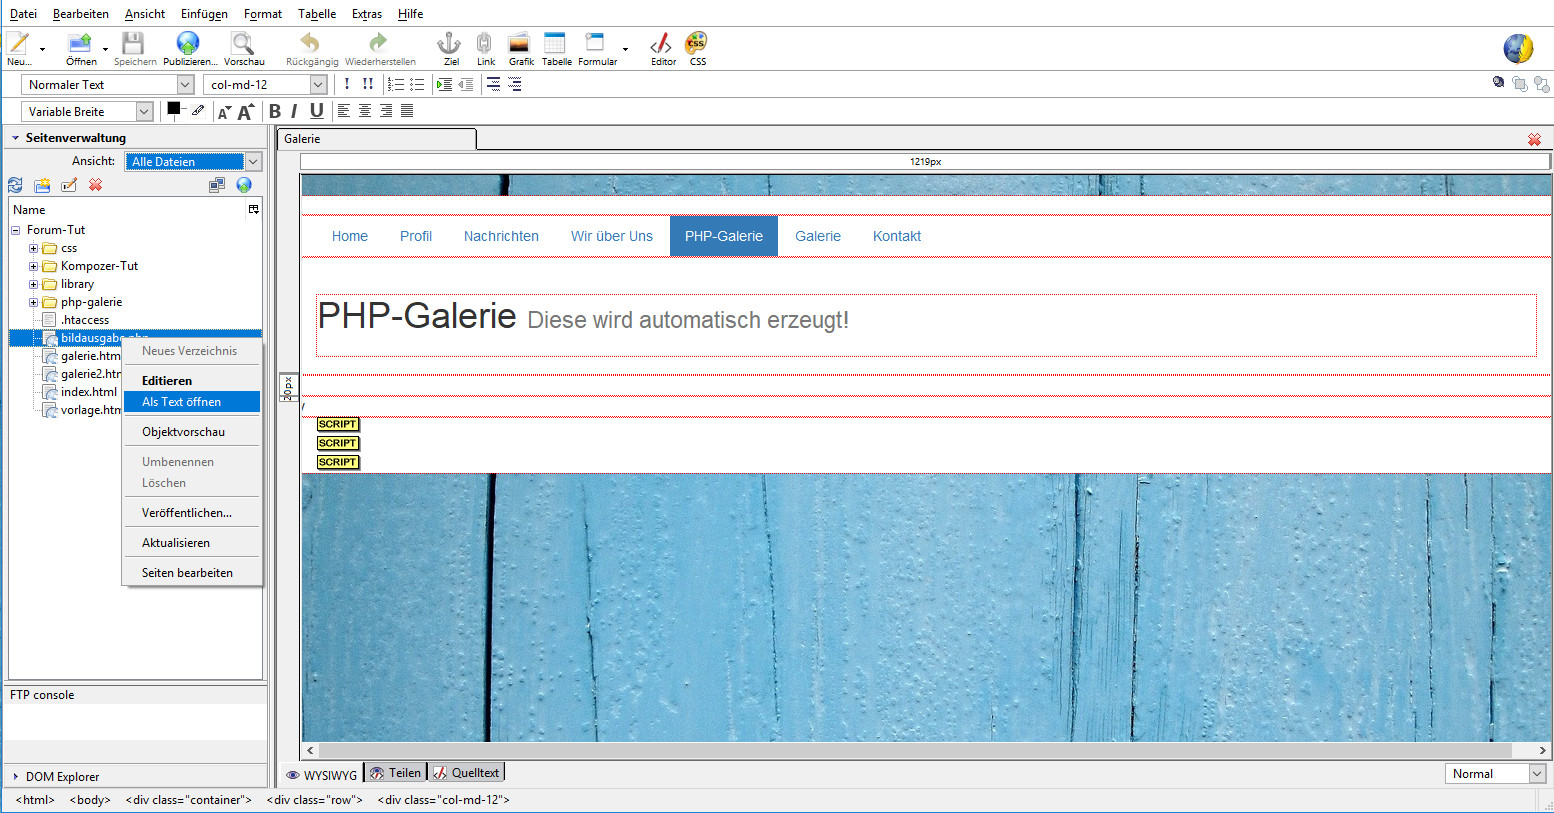The height and width of the screenshot is (813, 1554).
Task: Expand the Kompozer-Tut folder
Action: [33, 266]
